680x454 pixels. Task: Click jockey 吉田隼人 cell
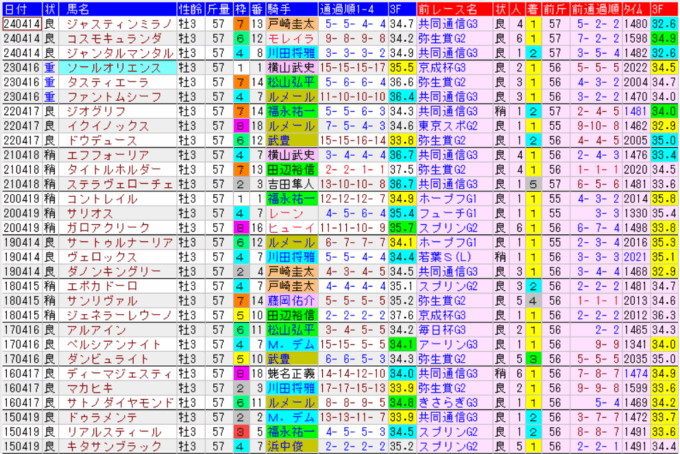(292, 184)
